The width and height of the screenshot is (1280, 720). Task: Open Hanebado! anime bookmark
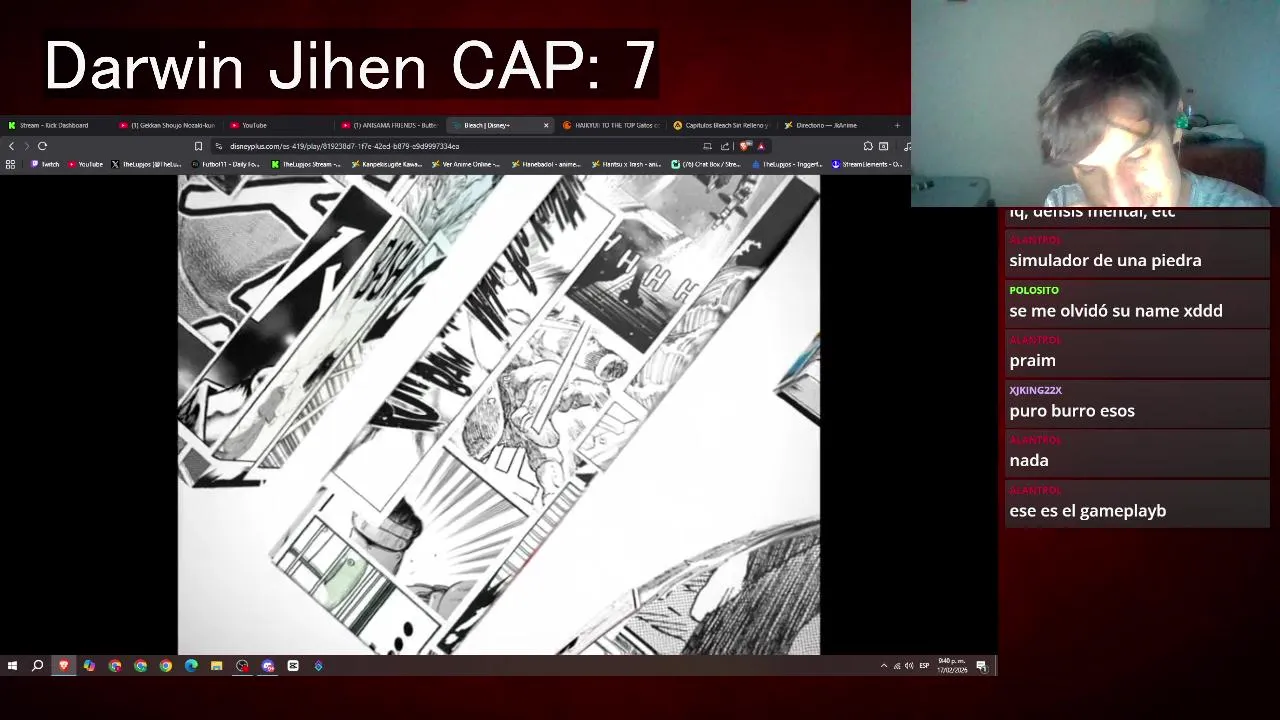tap(546, 164)
